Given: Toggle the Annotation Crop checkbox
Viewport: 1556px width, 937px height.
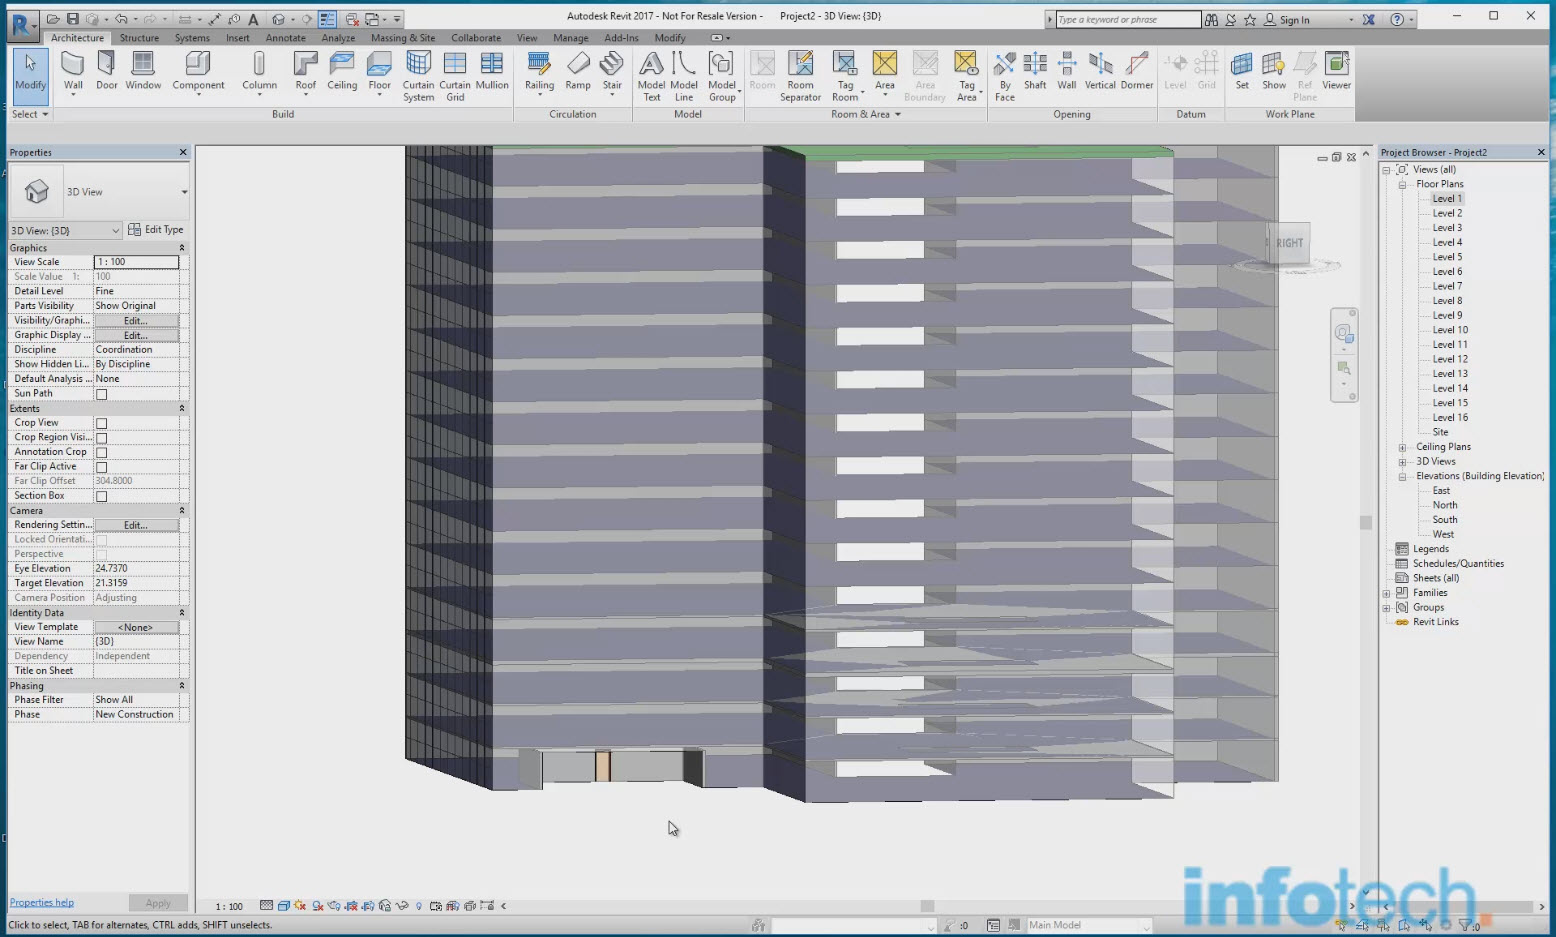Looking at the screenshot, I should pyautogui.click(x=101, y=452).
